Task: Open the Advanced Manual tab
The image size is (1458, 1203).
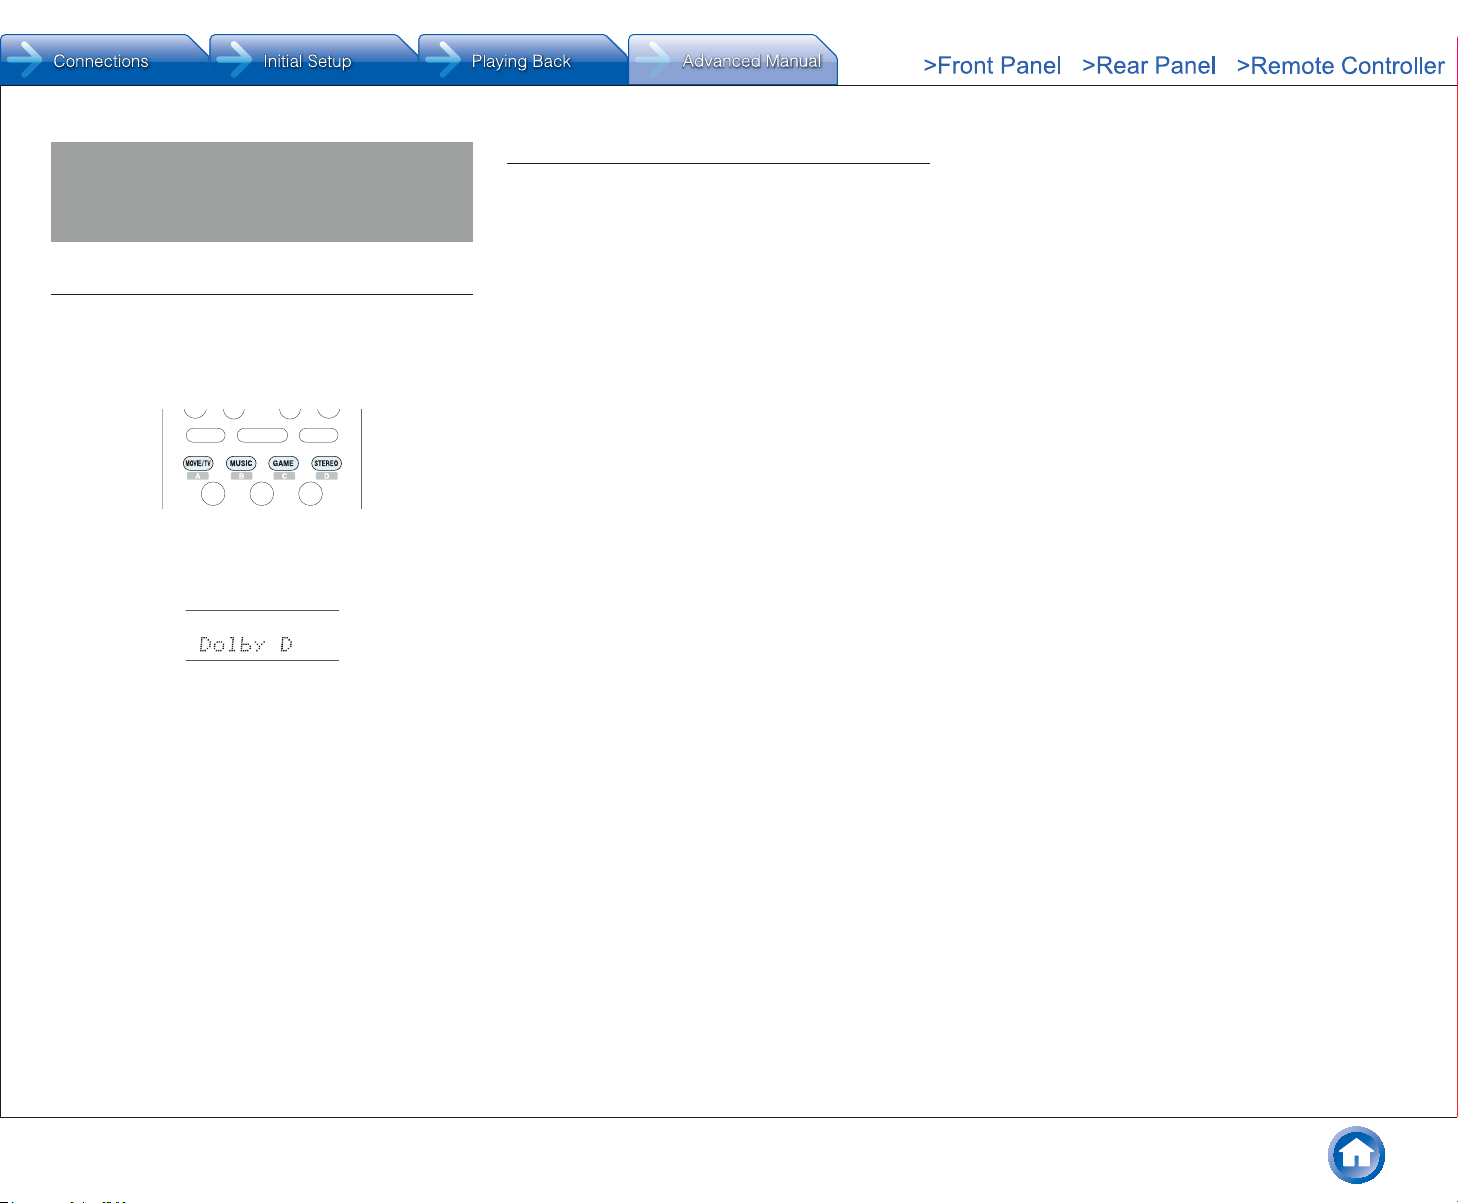Action: [732, 60]
